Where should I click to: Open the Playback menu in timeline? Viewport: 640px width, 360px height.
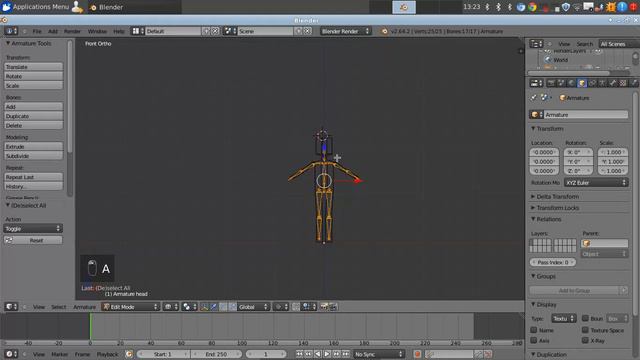coord(107,354)
